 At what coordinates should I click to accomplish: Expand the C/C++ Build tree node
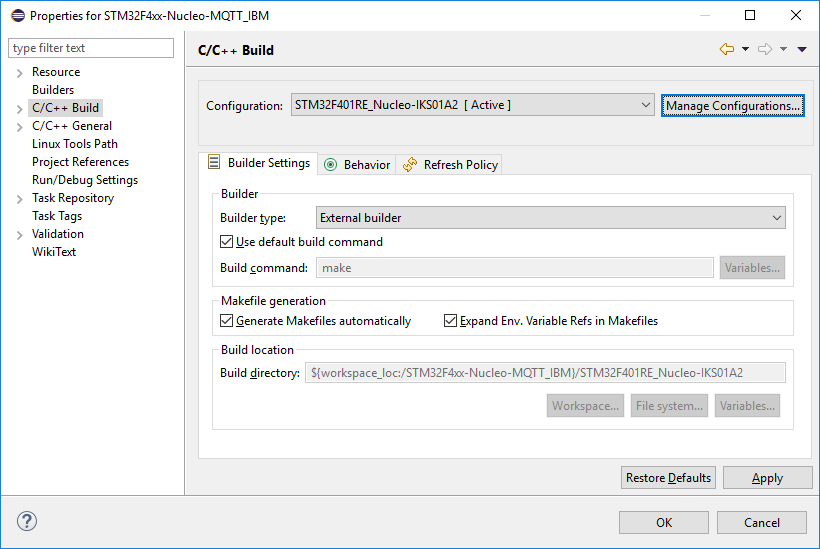pyautogui.click(x=19, y=109)
